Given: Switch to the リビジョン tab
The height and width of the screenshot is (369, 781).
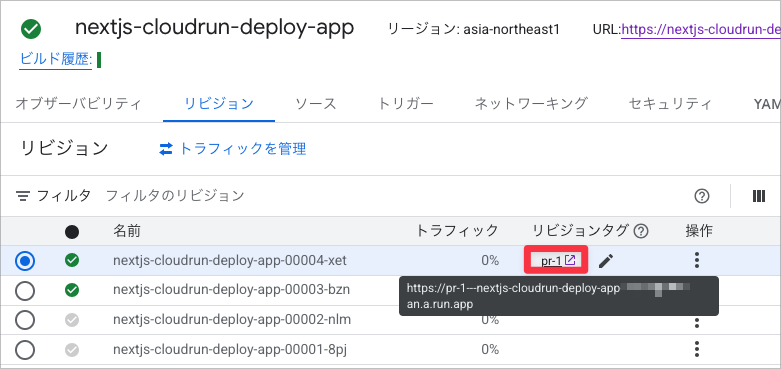Looking at the screenshot, I should pos(219,104).
